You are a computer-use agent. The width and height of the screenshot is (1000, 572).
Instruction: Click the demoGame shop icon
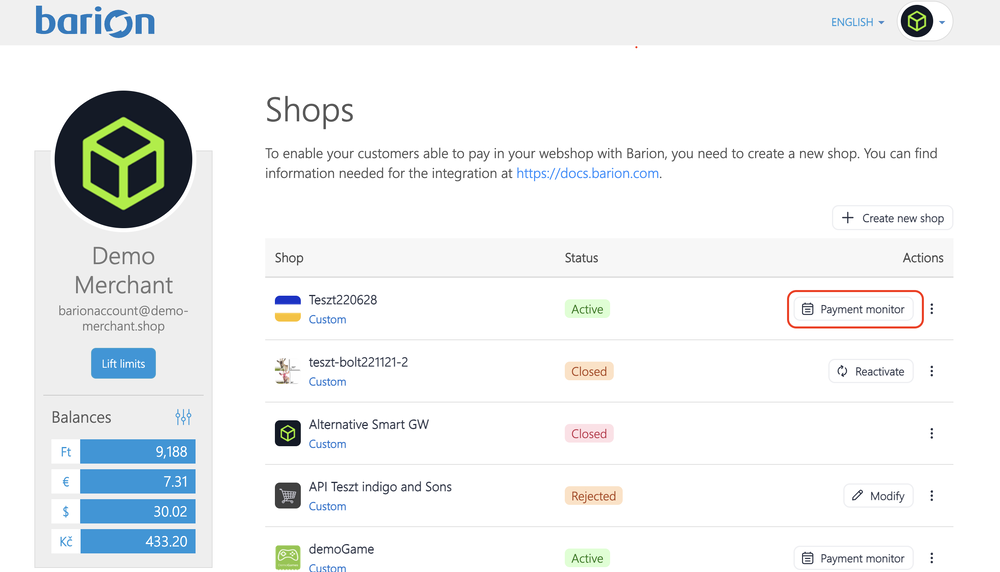[288, 557]
